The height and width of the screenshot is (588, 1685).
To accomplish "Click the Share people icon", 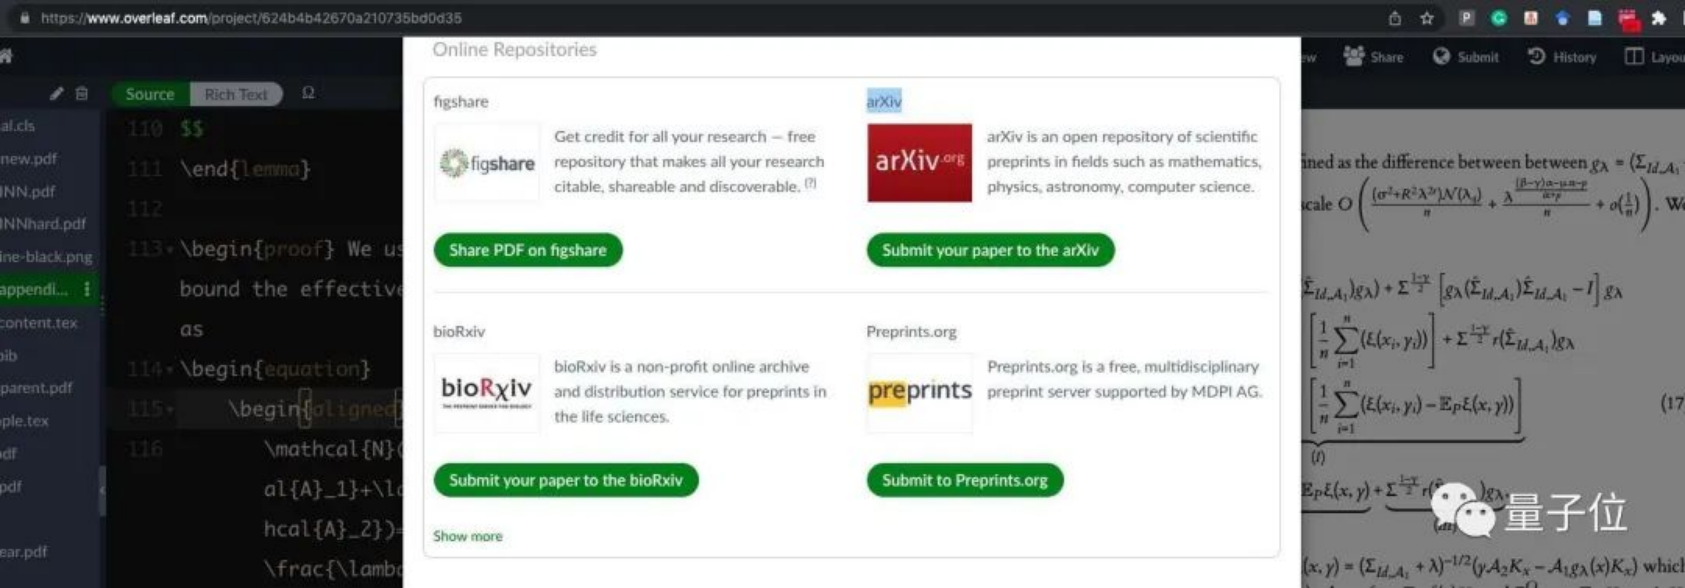I will 1354,56.
